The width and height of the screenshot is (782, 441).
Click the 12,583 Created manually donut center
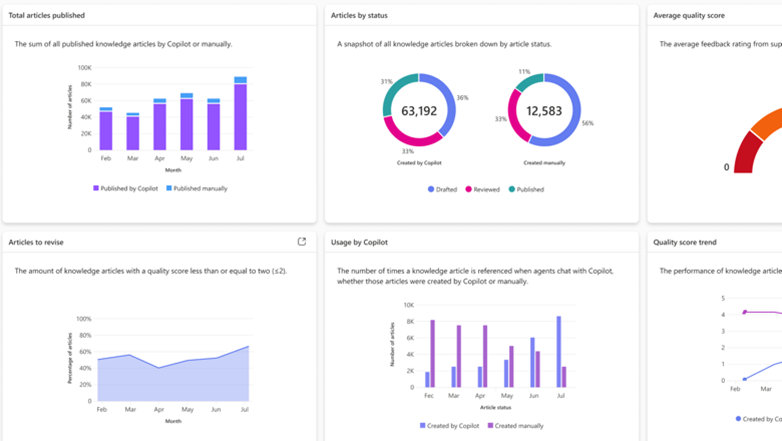[x=544, y=111]
